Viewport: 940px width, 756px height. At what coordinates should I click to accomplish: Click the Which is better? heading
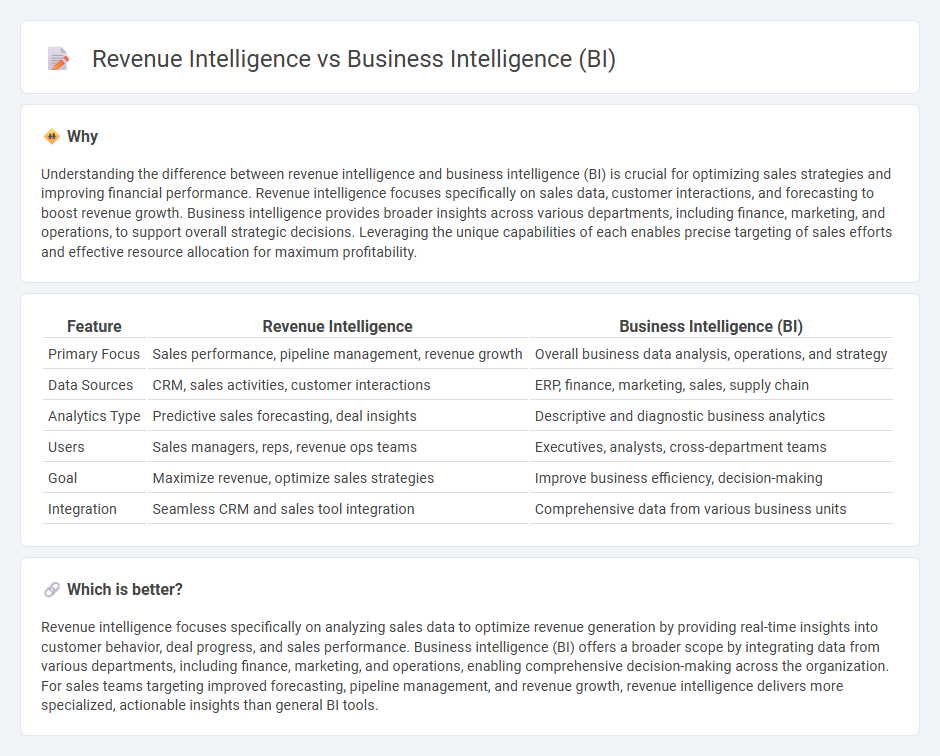point(125,590)
